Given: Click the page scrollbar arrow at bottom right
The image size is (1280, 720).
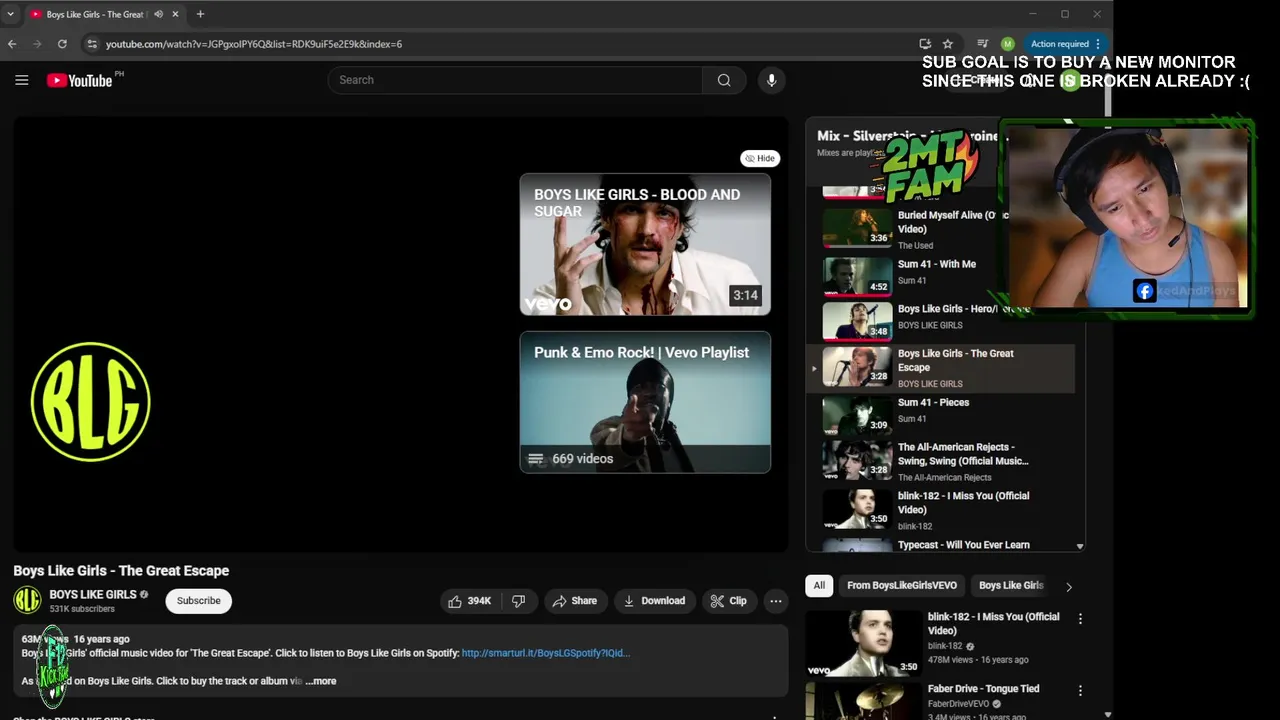Looking at the screenshot, I should coord(1108,714).
